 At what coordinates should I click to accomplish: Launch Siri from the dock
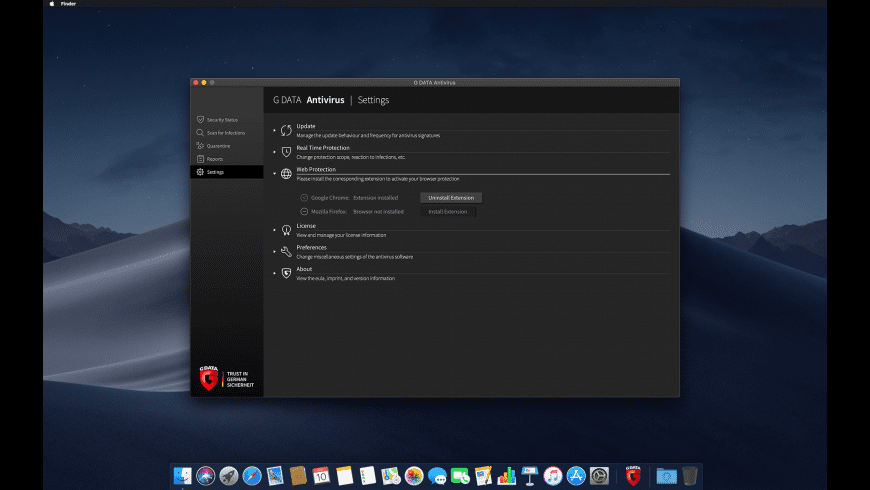click(206, 476)
